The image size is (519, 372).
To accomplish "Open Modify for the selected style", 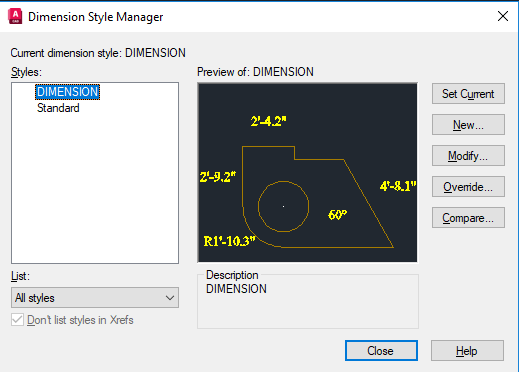I will coord(468,156).
